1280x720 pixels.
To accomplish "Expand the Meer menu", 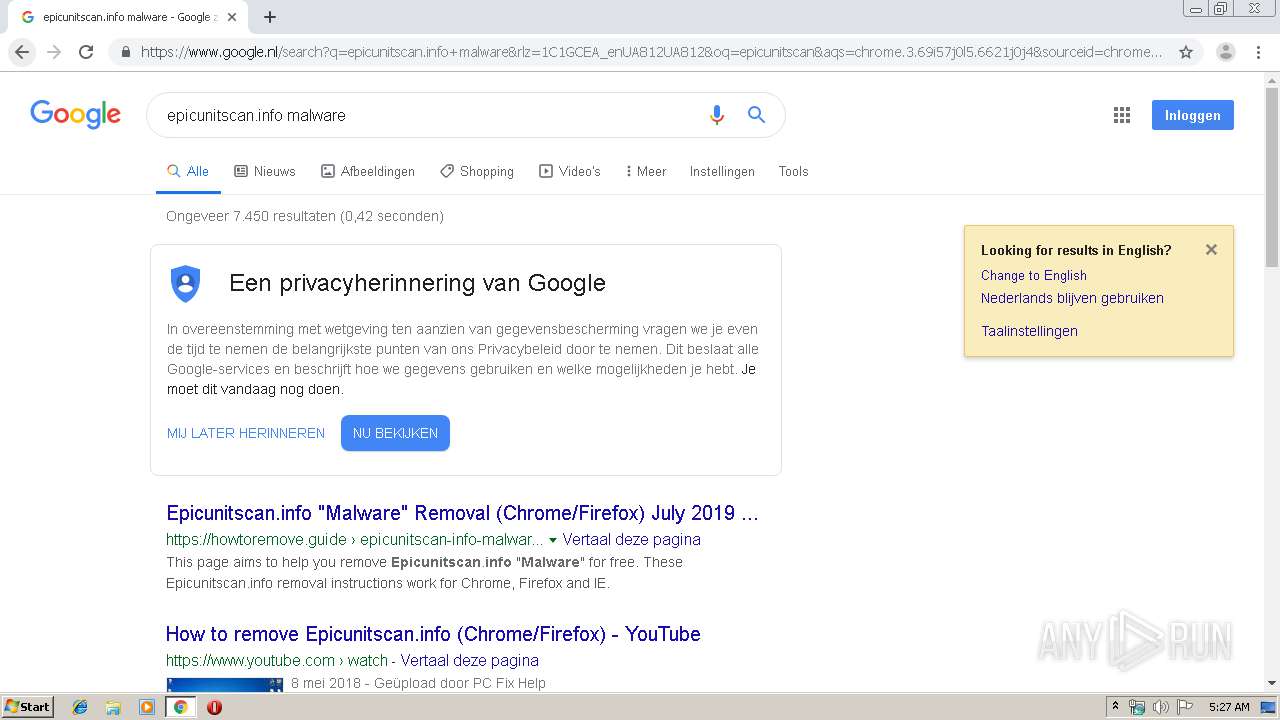I will click(645, 171).
